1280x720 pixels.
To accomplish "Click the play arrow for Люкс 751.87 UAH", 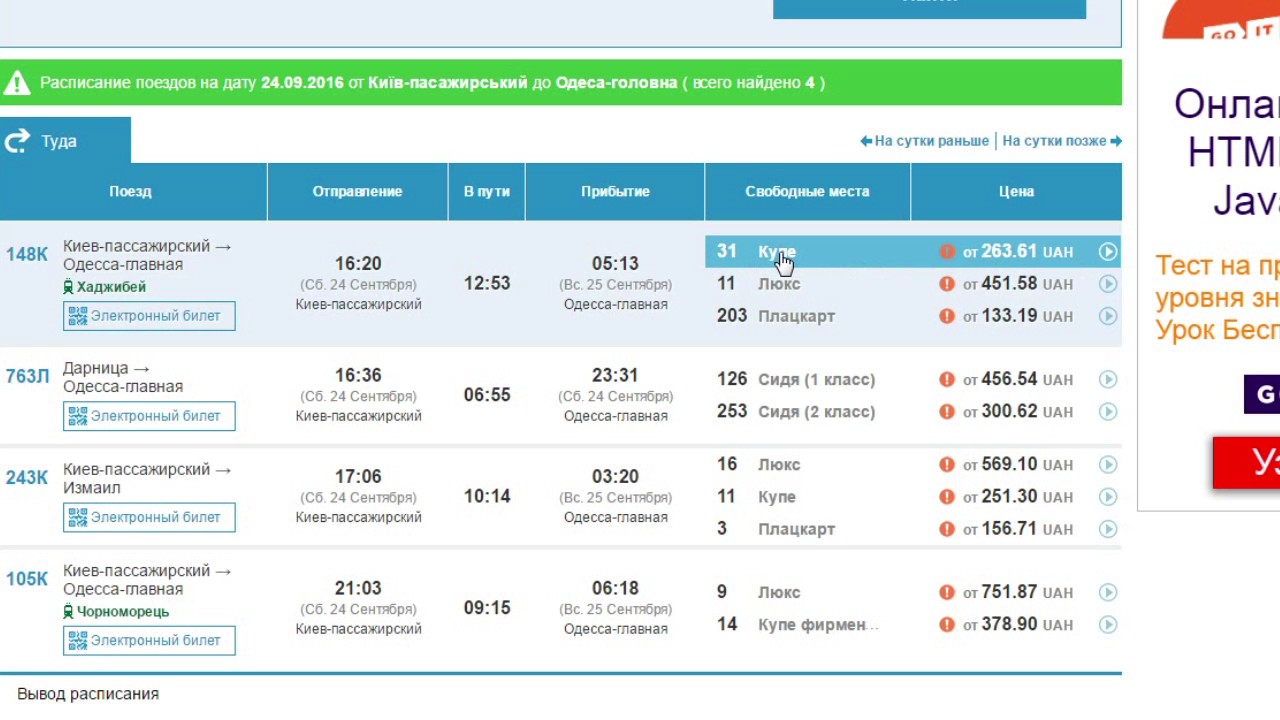I will pos(1108,592).
